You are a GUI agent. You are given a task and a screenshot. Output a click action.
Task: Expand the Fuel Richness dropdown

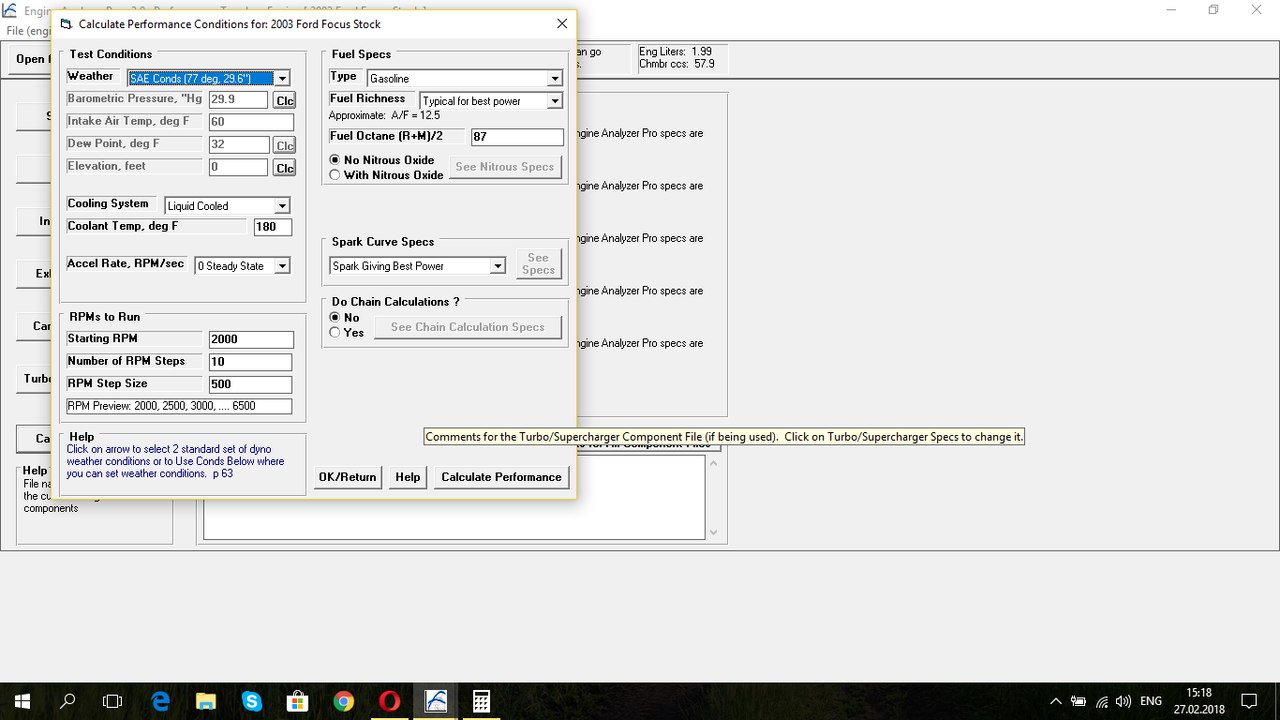tap(555, 101)
